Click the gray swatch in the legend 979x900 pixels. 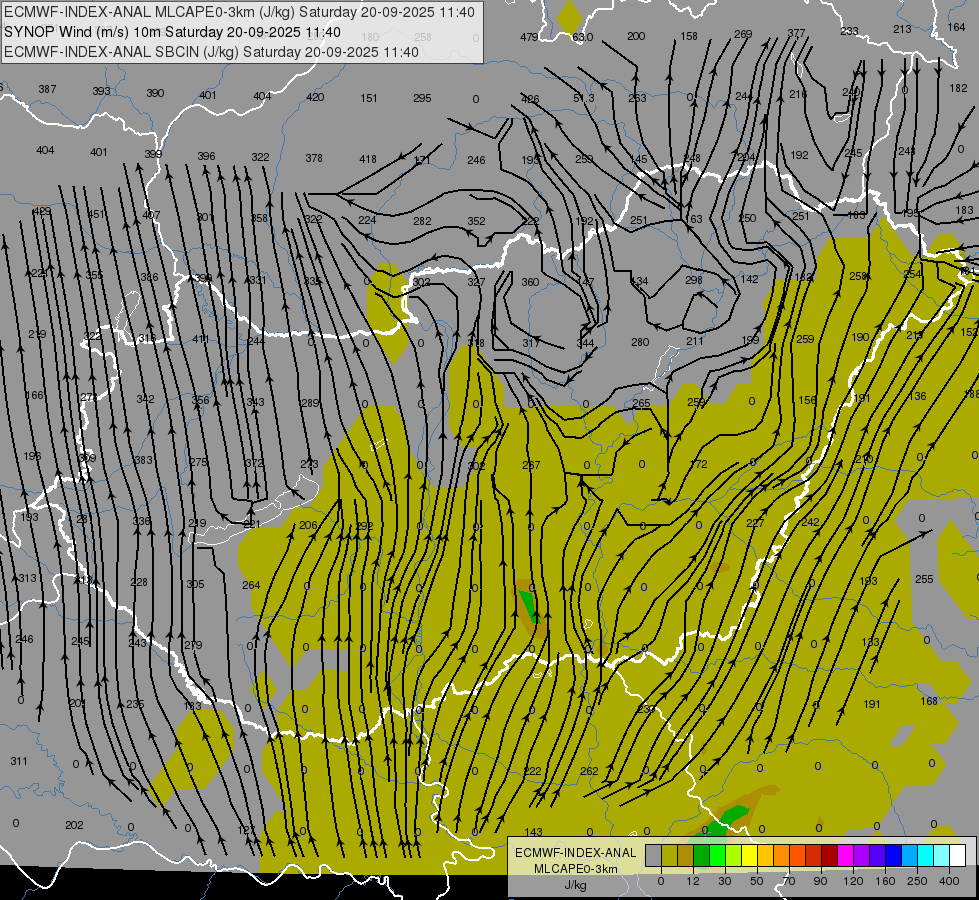(x=654, y=855)
